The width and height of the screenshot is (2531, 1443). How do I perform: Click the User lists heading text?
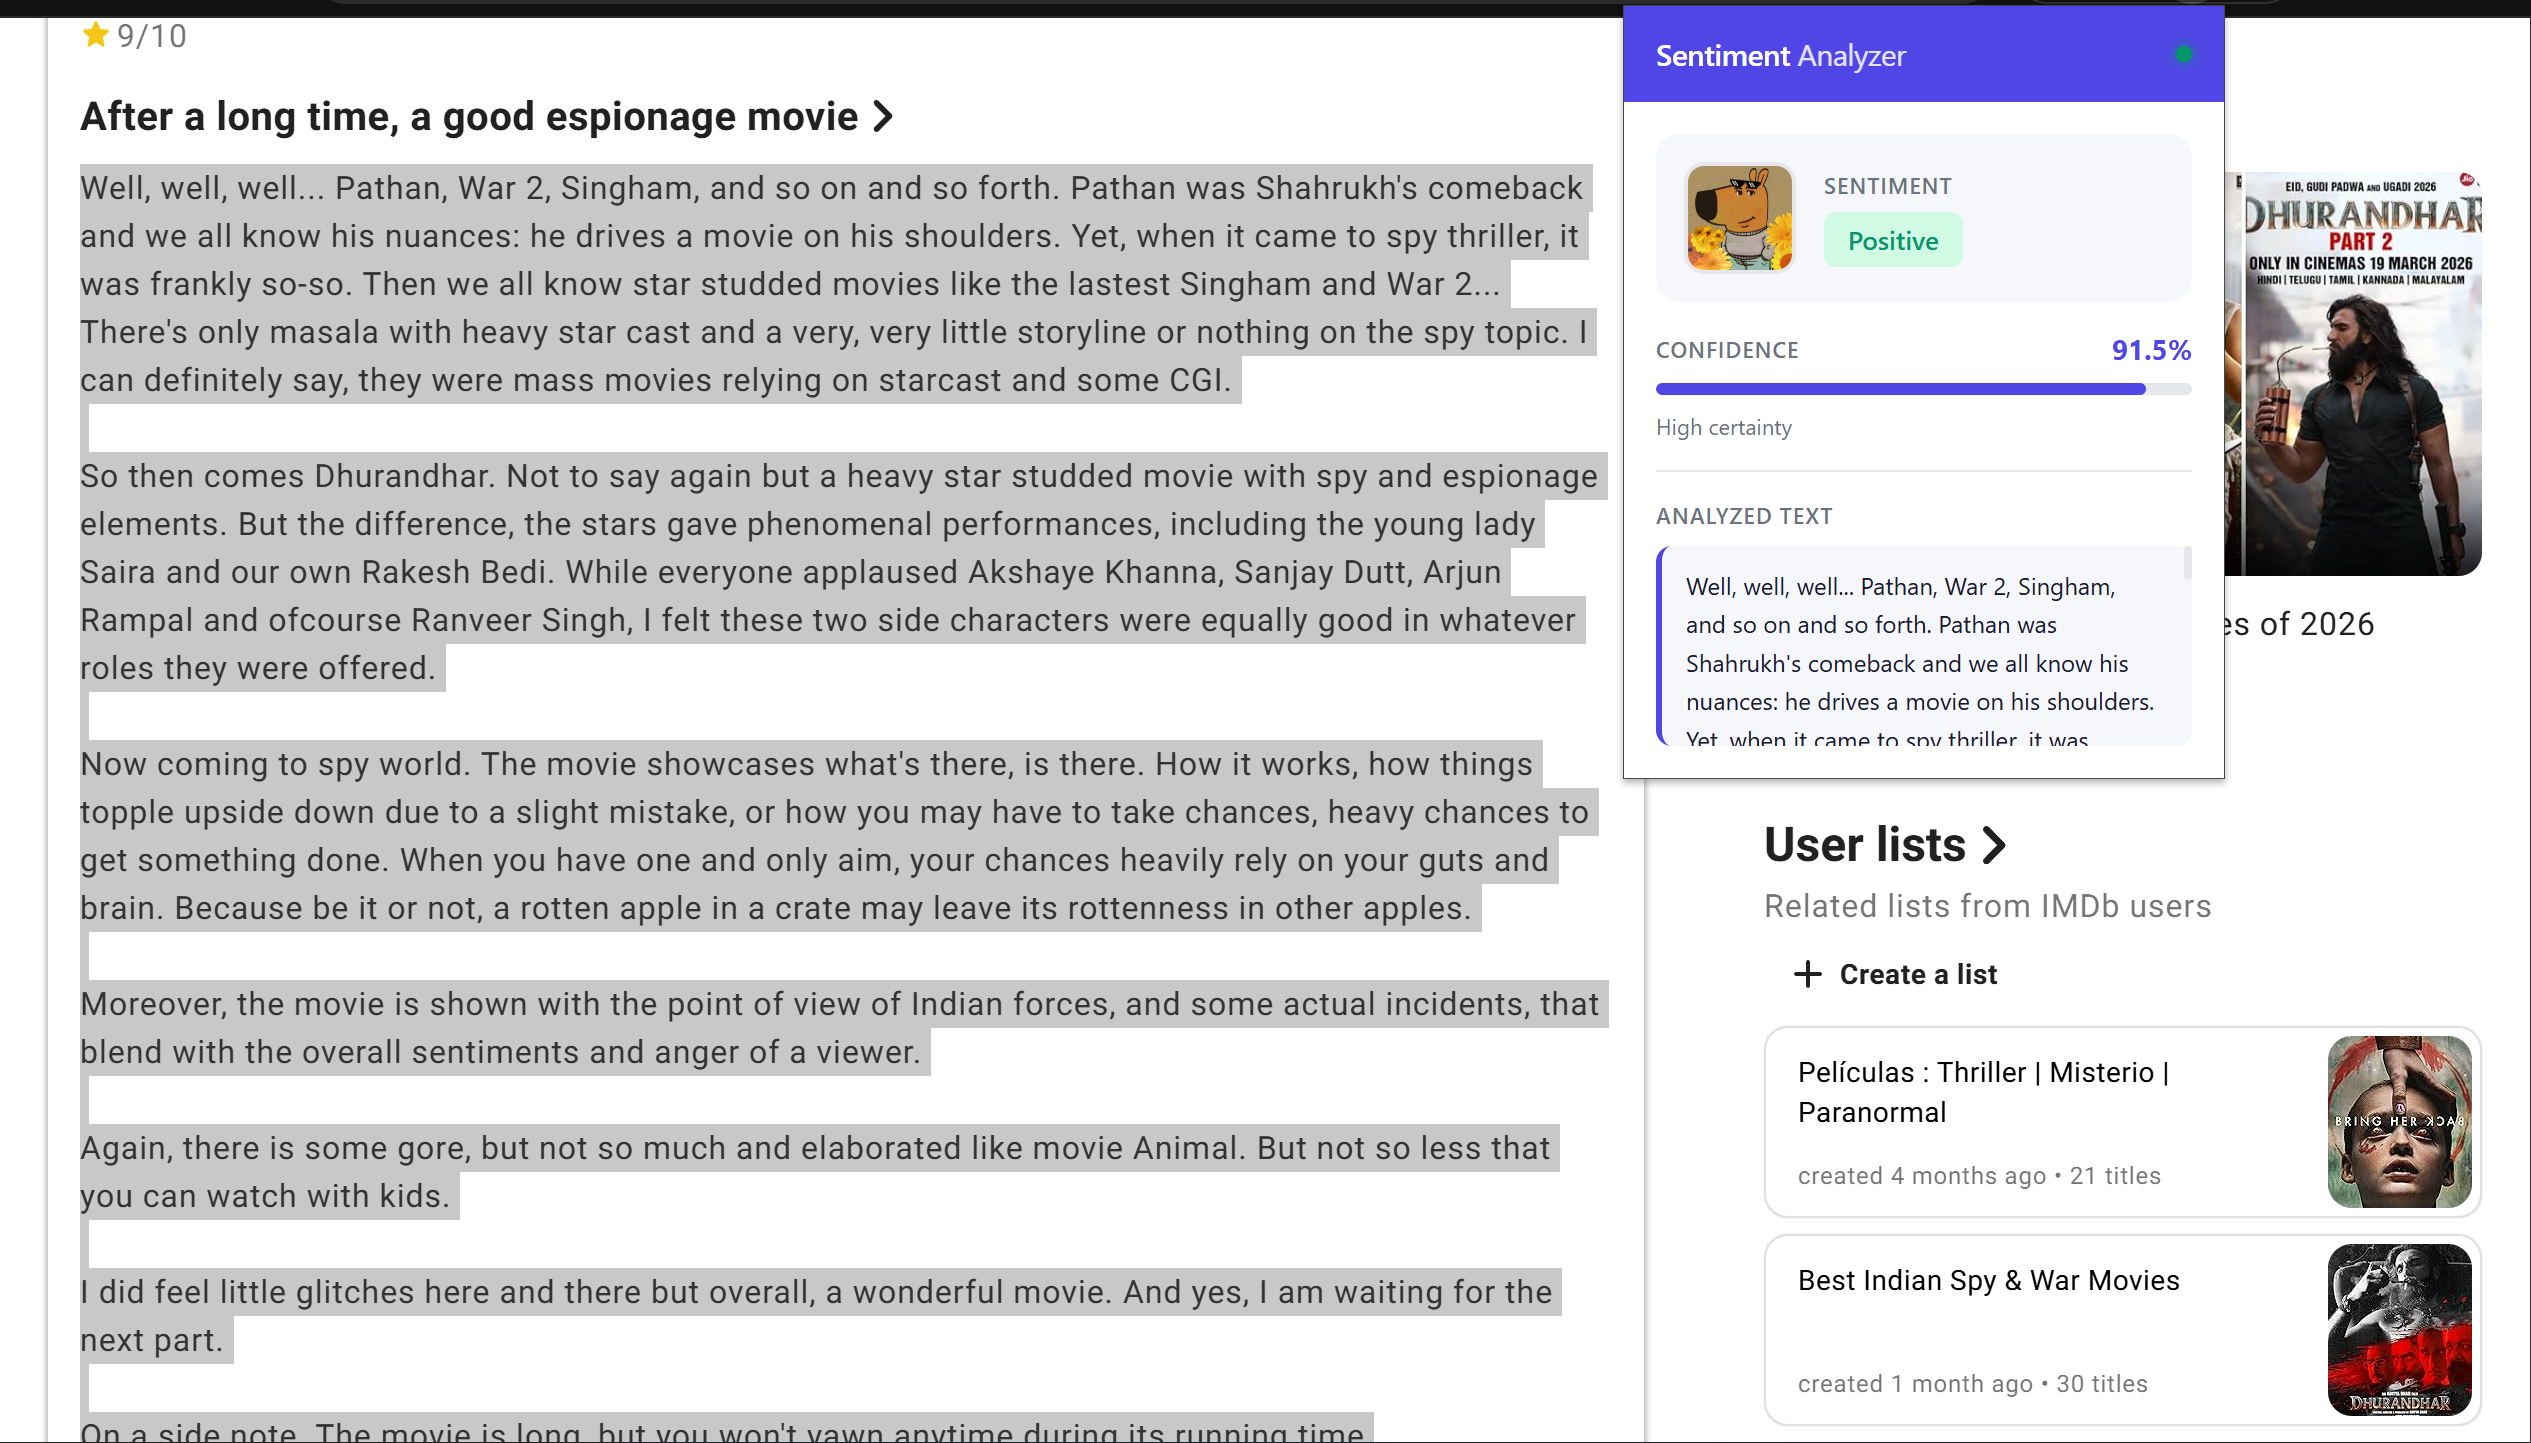[1864, 845]
